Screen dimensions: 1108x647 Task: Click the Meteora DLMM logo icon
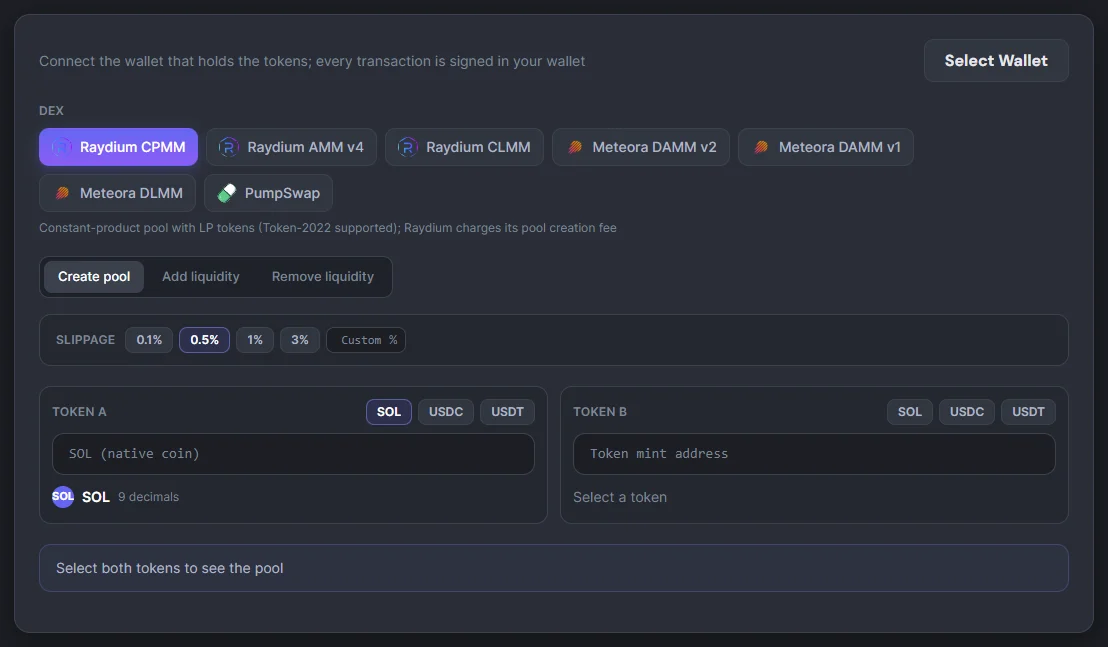tap(62, 193)
